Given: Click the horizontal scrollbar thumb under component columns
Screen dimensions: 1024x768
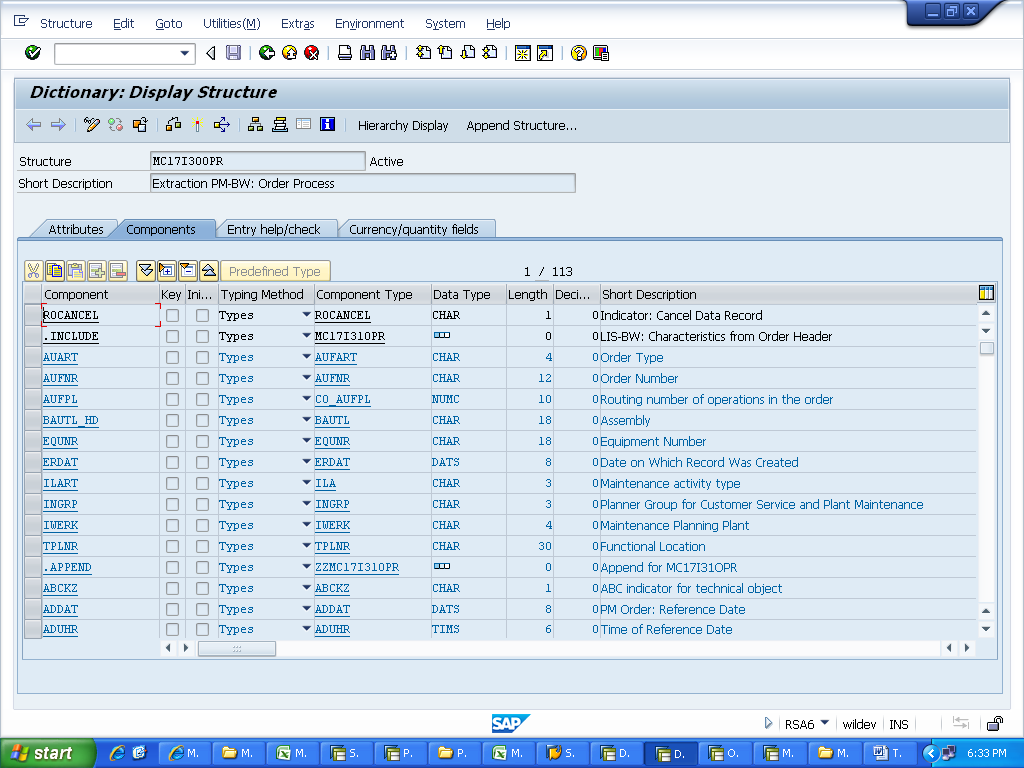Looking at the screenshot, I should [x=236, y=648].
